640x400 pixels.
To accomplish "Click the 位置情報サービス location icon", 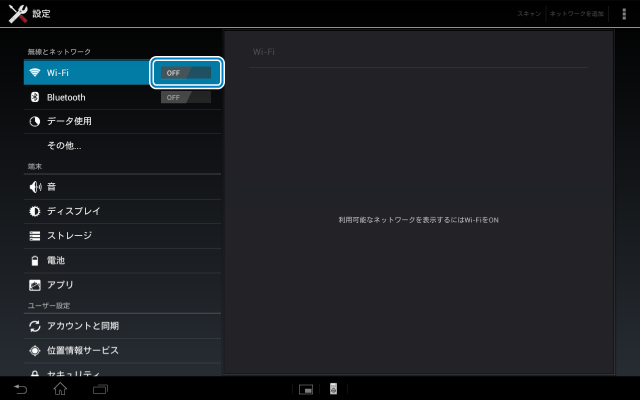I will point(35,350).
